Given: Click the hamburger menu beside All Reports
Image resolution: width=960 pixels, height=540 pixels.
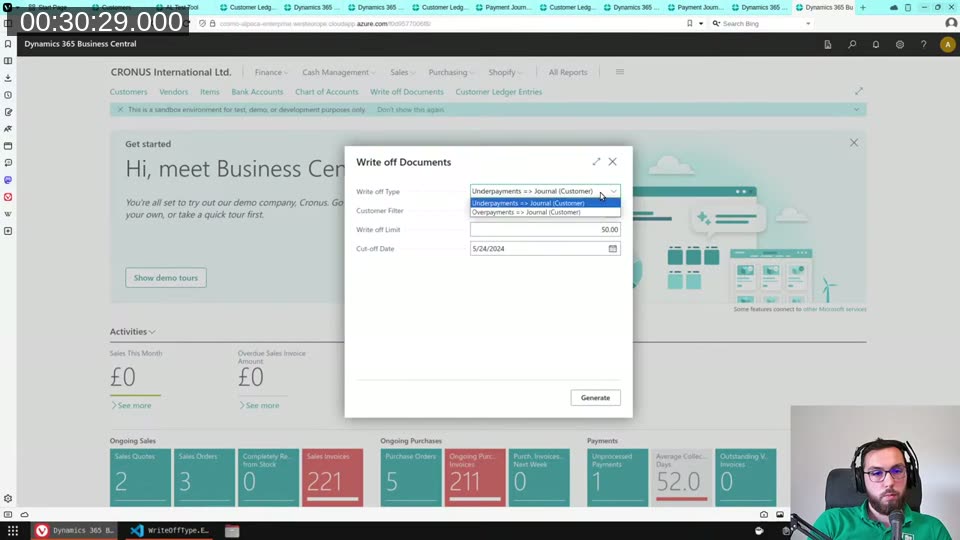Looking at the screenshot, I should 620,72.
